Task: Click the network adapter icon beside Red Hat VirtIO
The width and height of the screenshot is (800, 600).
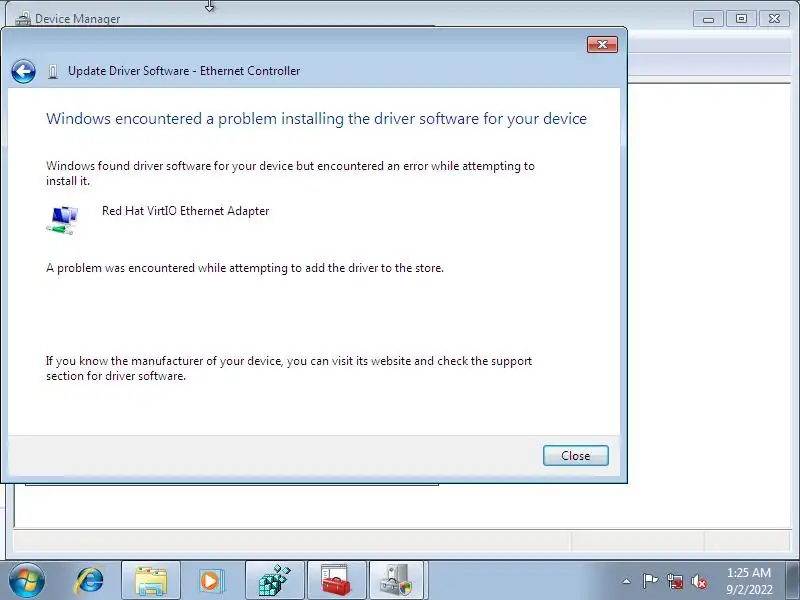Action: coord(62,220)
